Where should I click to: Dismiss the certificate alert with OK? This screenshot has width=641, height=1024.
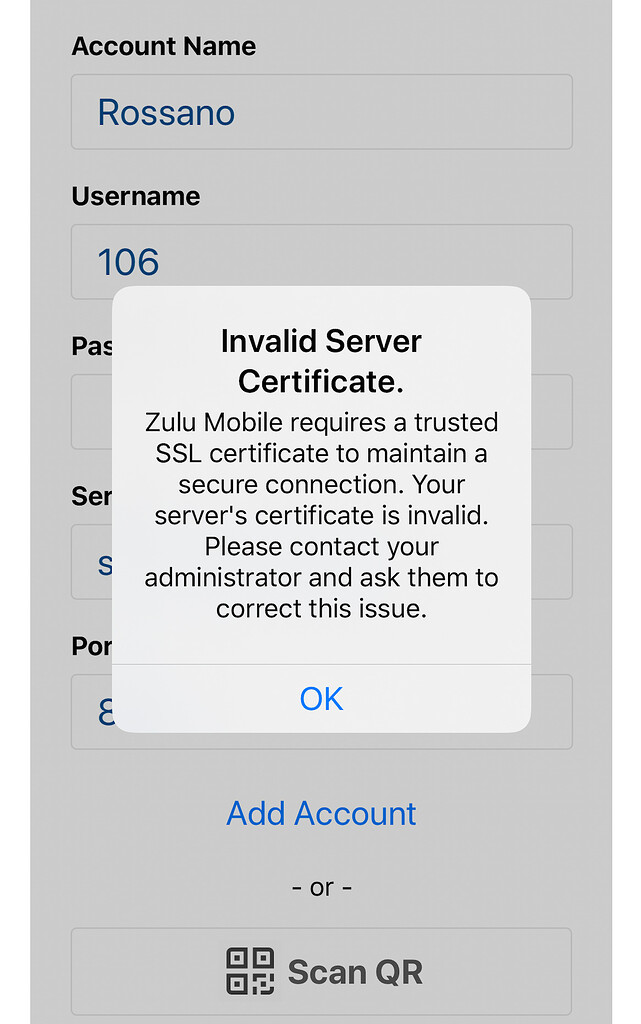[x=321, y=699]
